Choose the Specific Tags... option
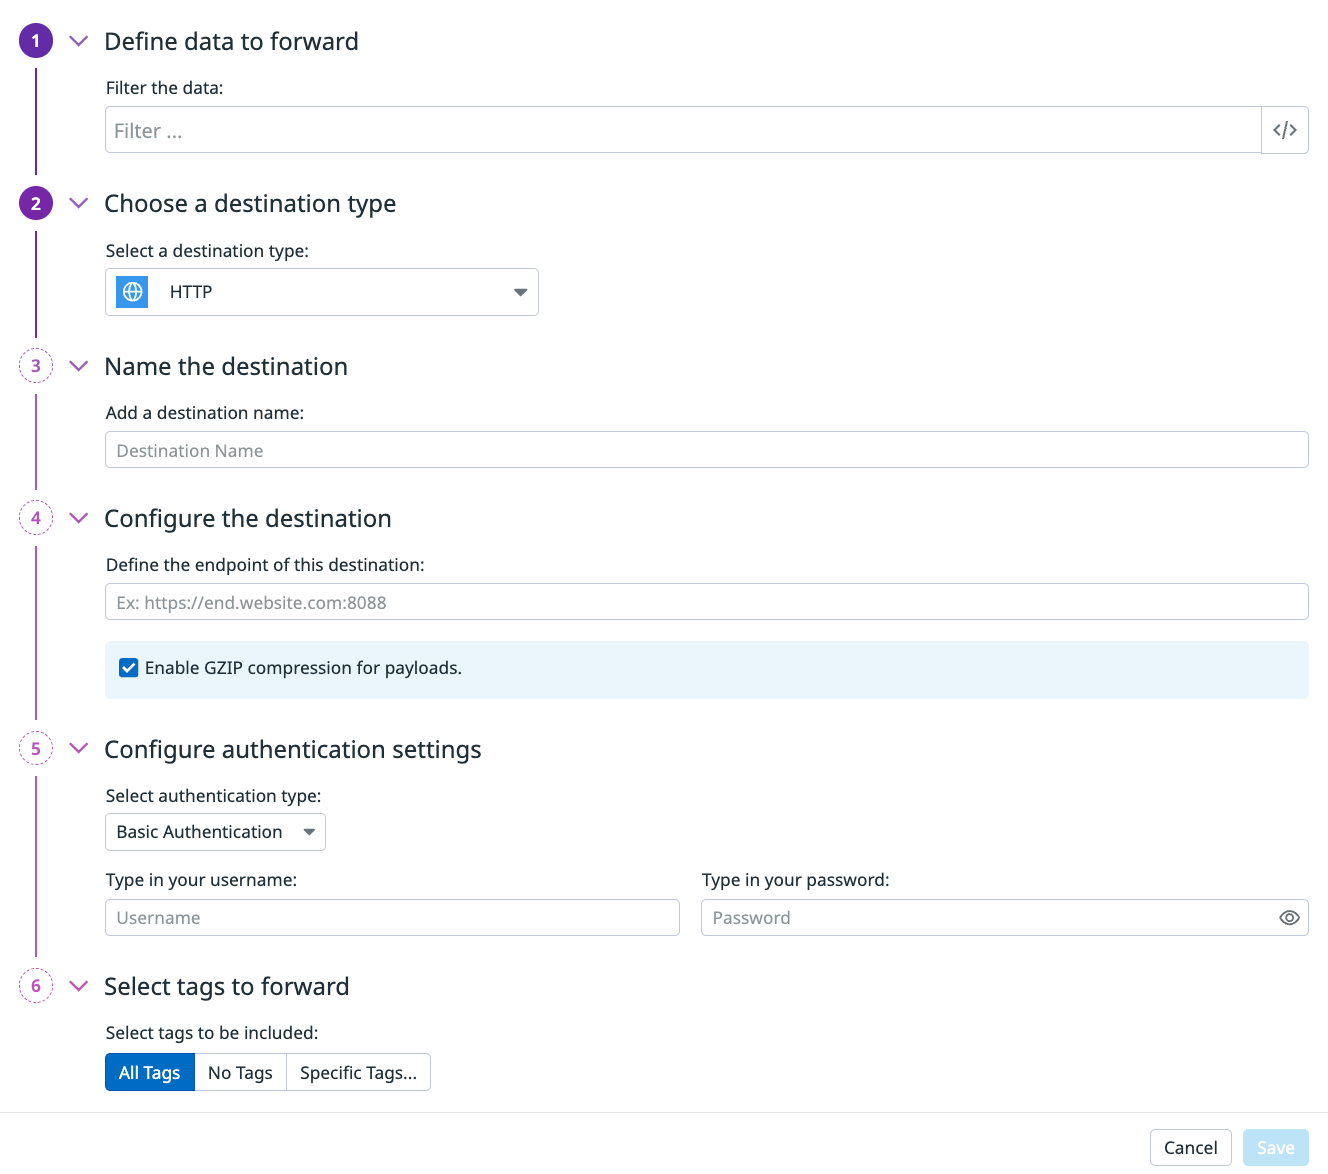 click(358, 1072)
